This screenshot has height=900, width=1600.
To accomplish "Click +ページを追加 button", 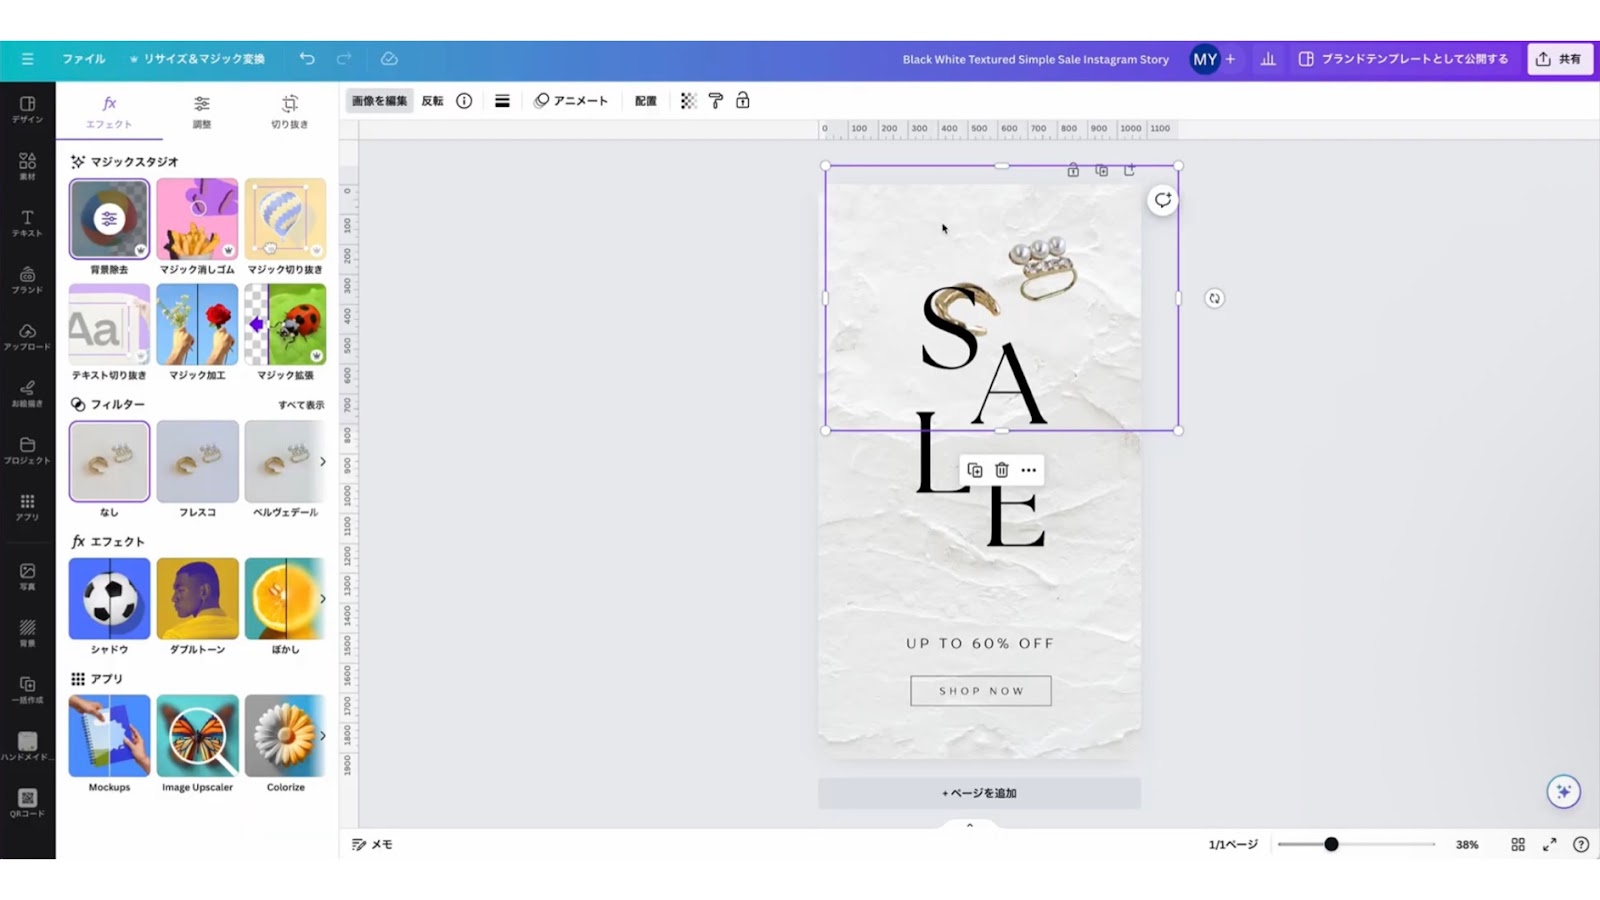I will point(979,793).
